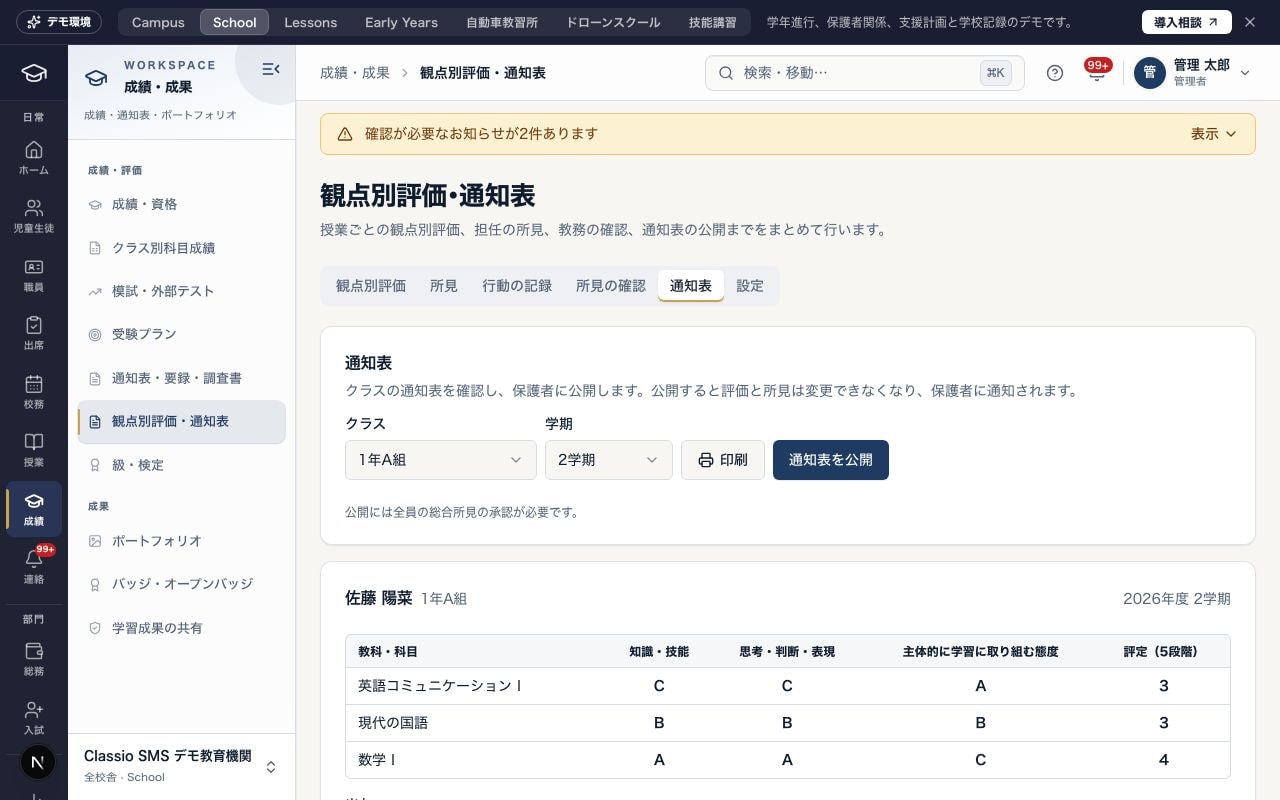This screenshot has width=1280, height=800.
Task: Switch to the 所見 tab
Action: point(444,286)
